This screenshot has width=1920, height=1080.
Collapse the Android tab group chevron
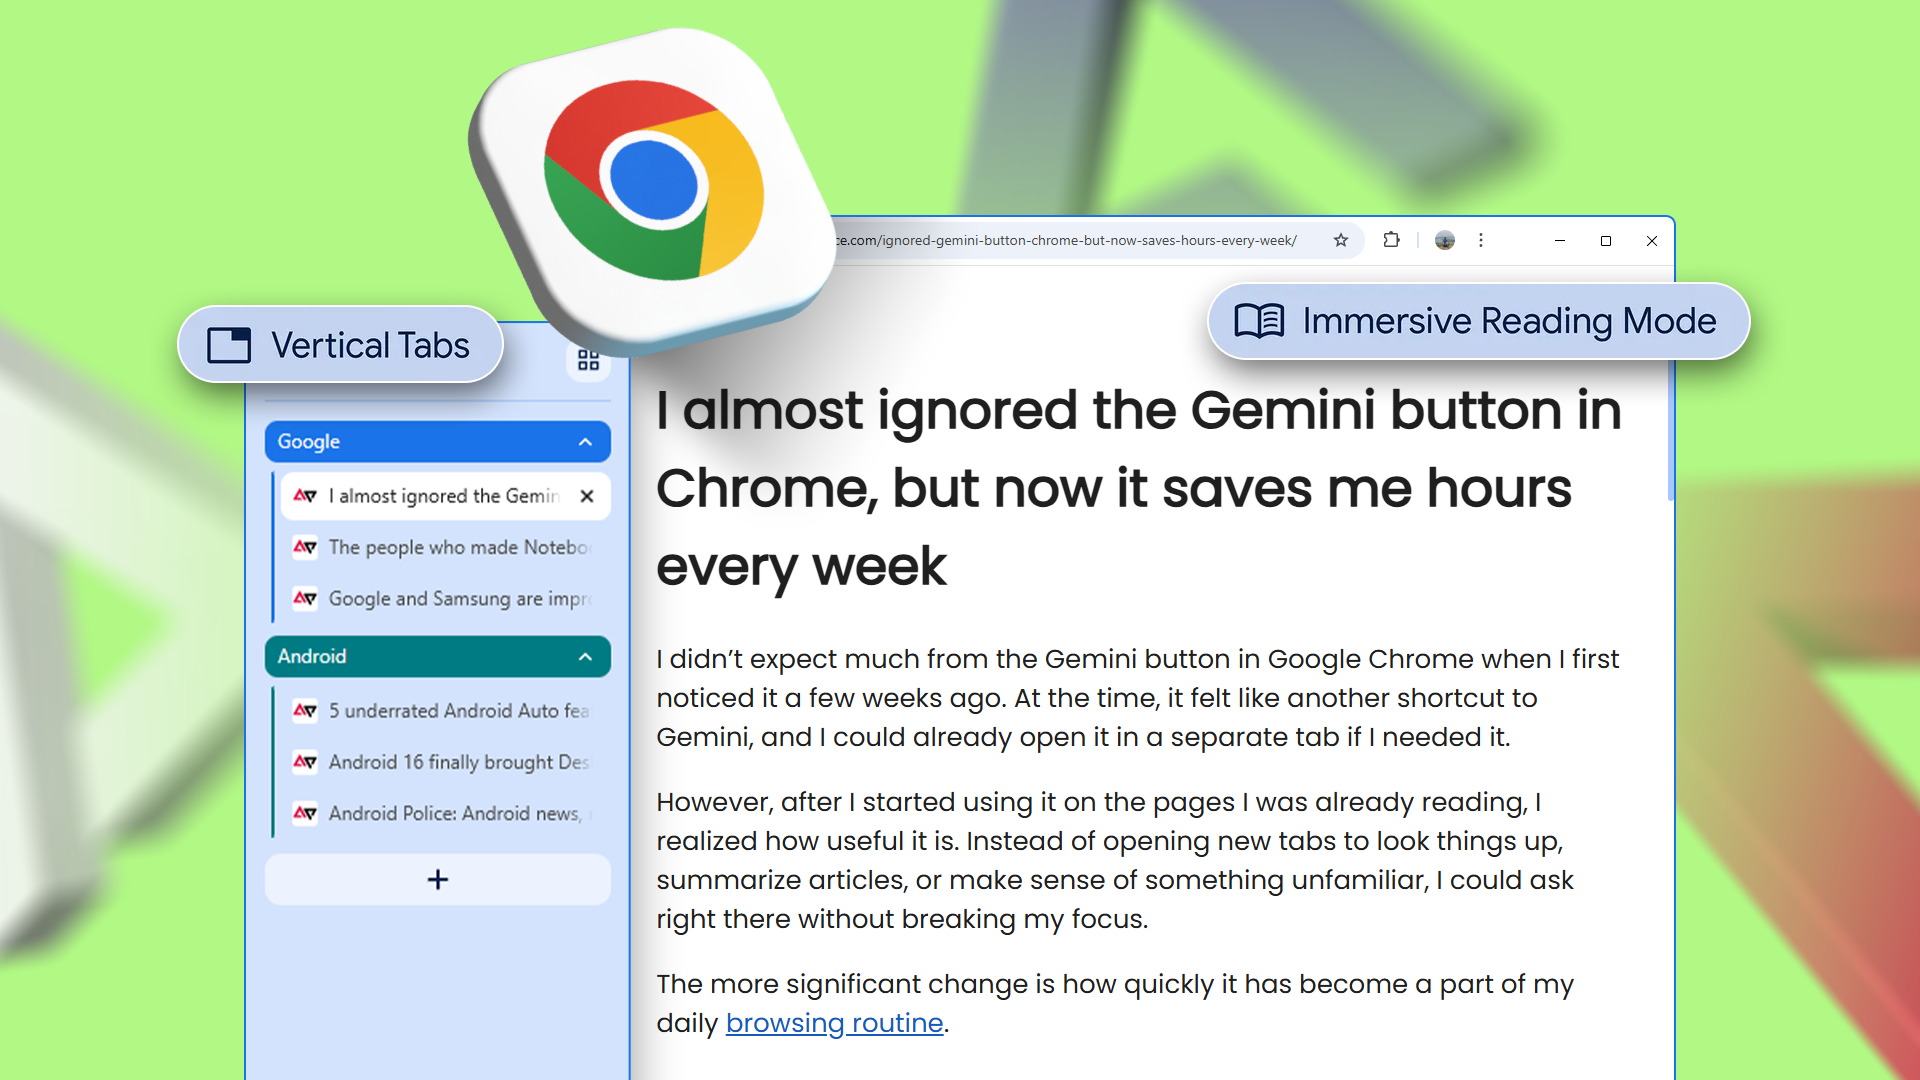[586, 657]
